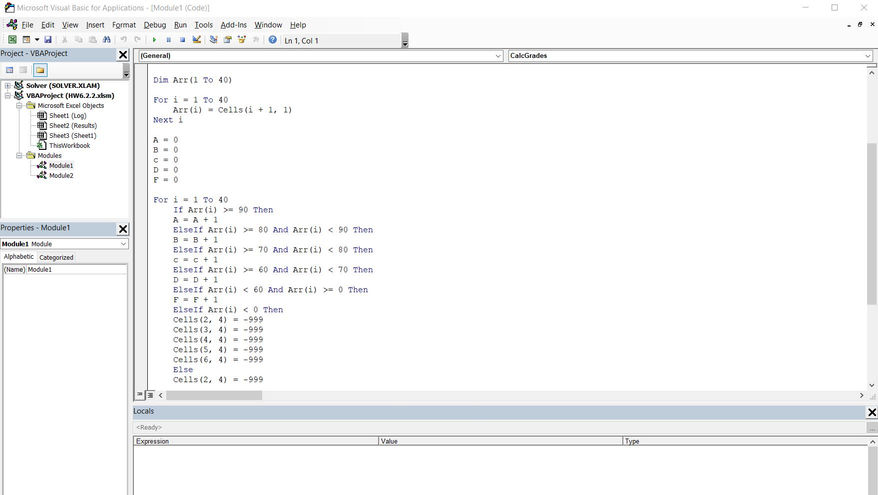Click the Undo arrow icon
878x495 pixels.
[124, 40]
